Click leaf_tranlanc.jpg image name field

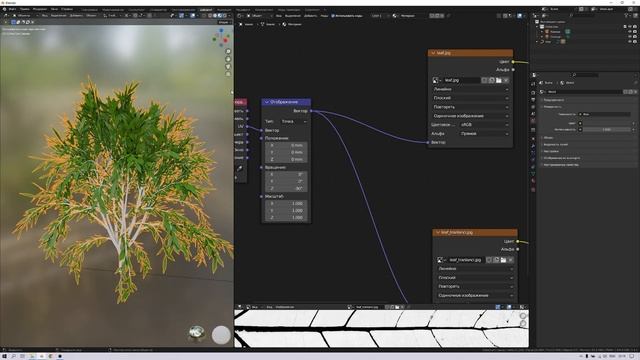point(465,260)
